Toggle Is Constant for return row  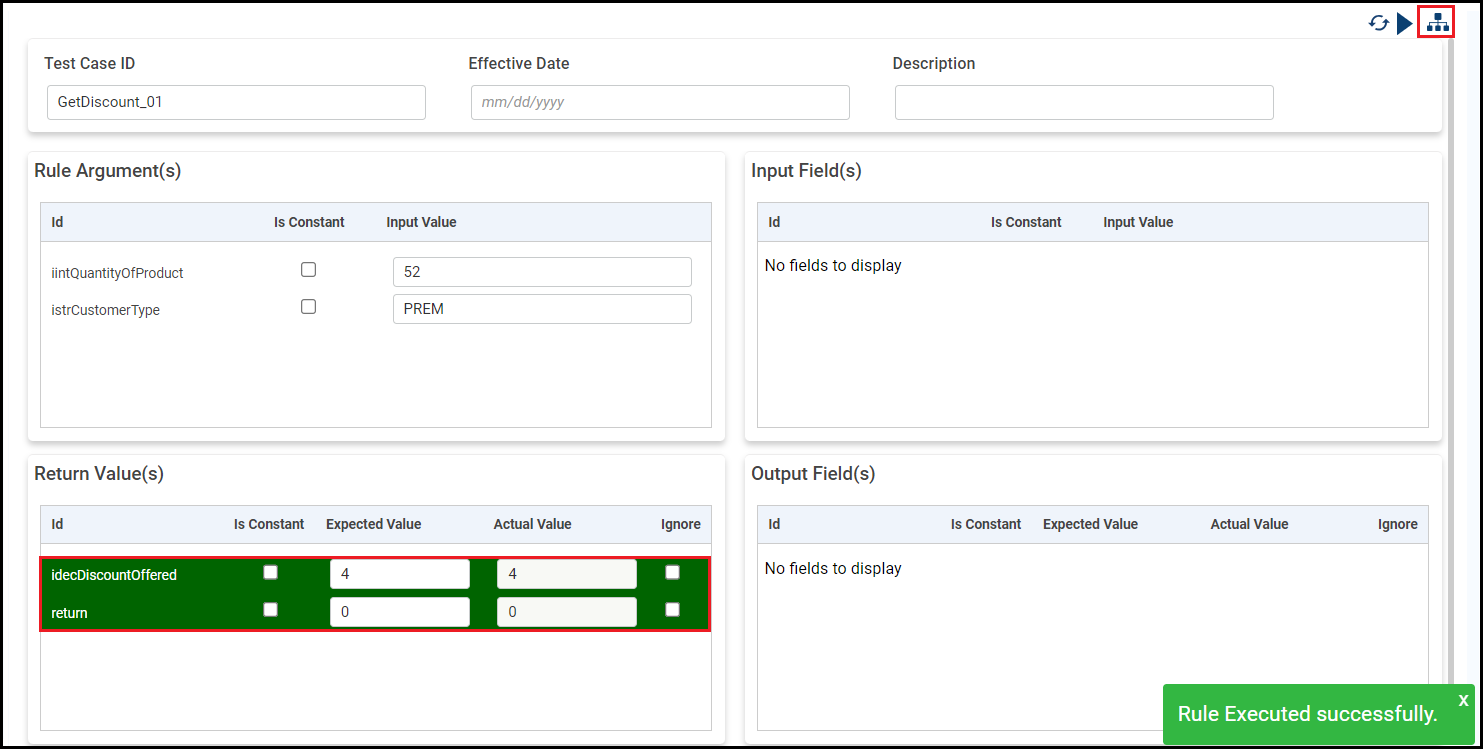coord(270,610)
